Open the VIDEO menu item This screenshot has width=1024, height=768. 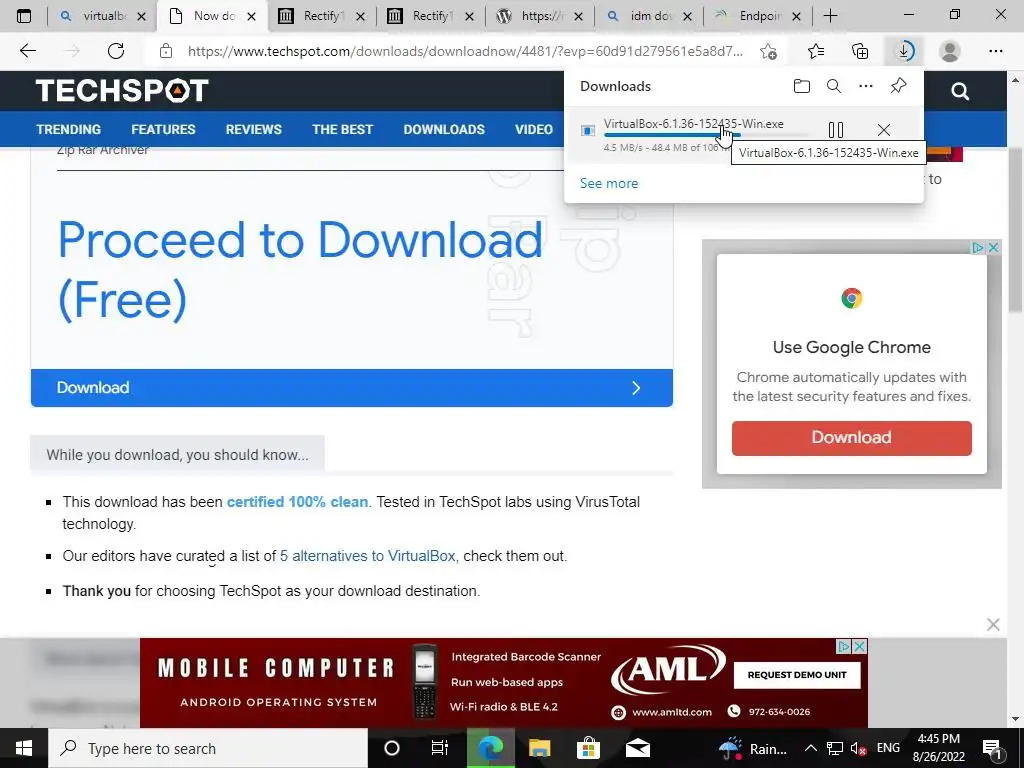point(534,129)
